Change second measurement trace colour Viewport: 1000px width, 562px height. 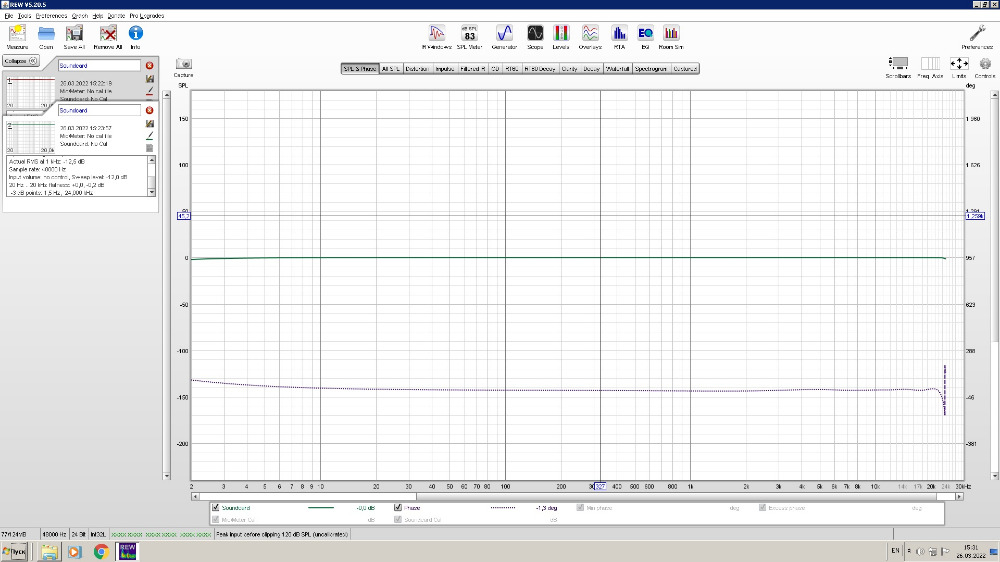click(150, 136)
